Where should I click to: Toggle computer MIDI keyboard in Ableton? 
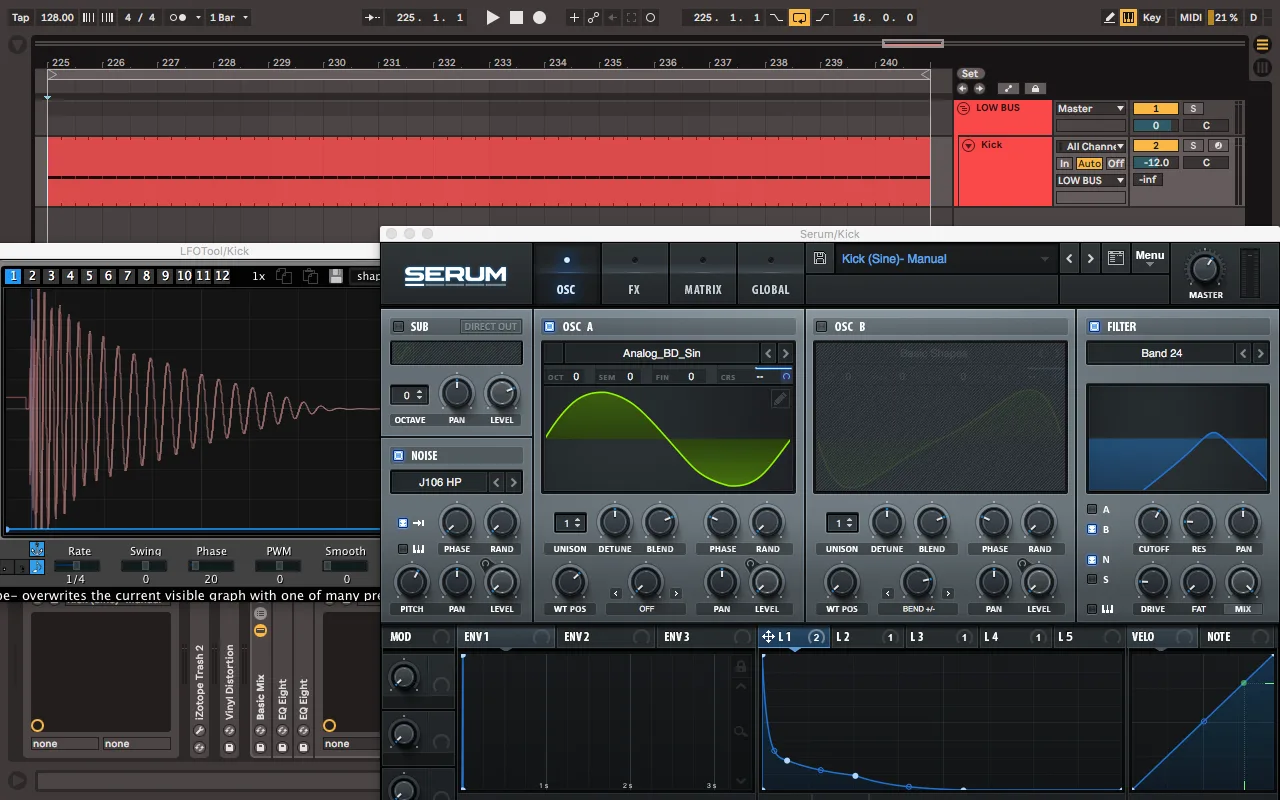[1128, 17]
